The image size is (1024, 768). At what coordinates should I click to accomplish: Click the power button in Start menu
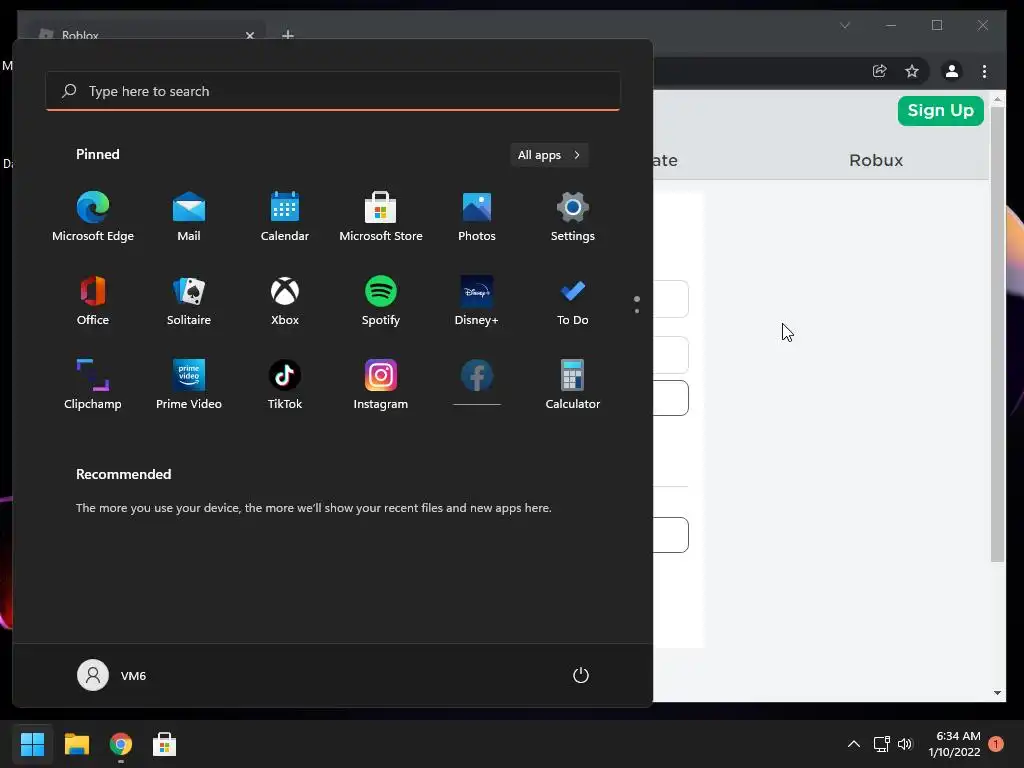tap(581, 675)
